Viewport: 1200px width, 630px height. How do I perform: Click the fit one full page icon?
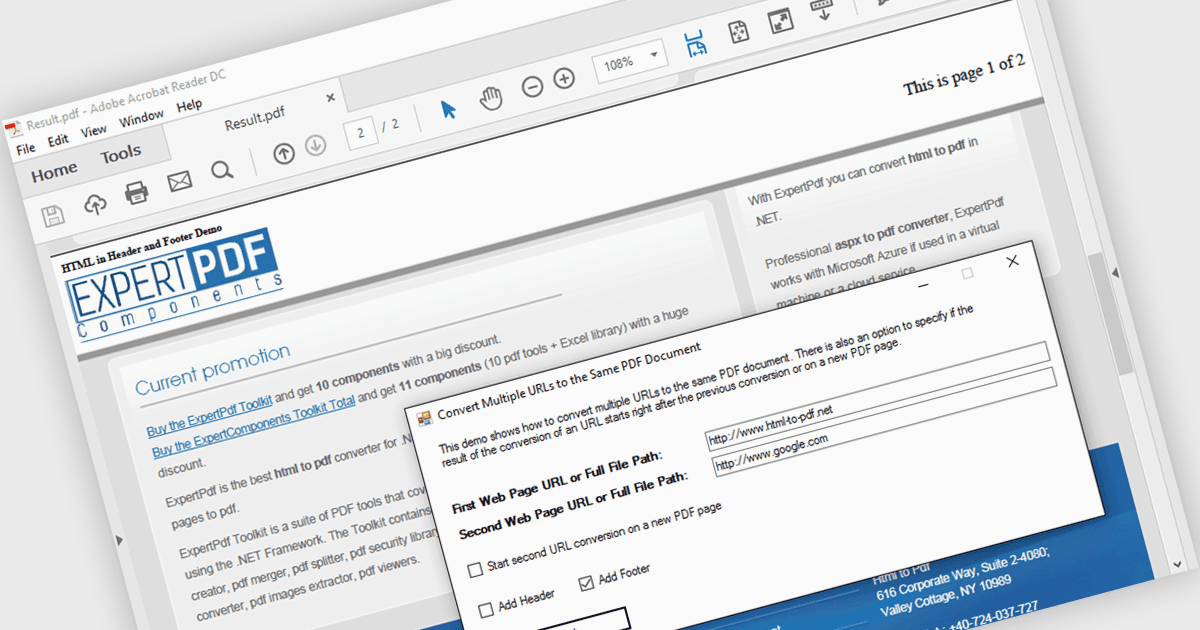739,32
